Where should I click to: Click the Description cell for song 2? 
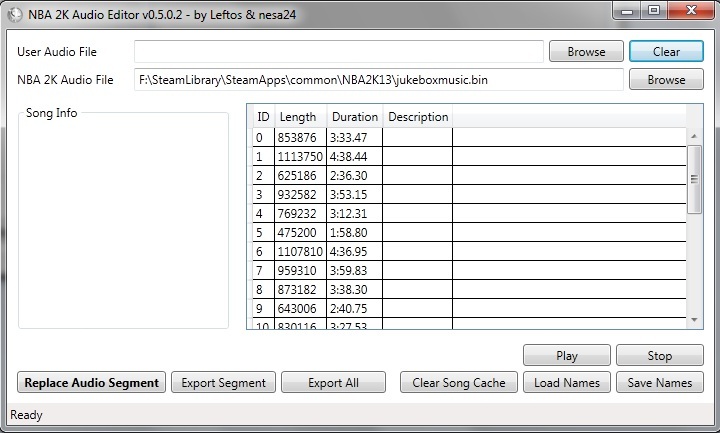(417, 175)
